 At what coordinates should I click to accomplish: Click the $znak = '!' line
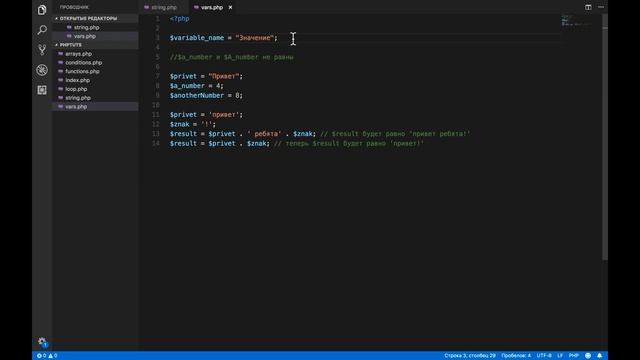pyautogui.click(x=193, y=124)
